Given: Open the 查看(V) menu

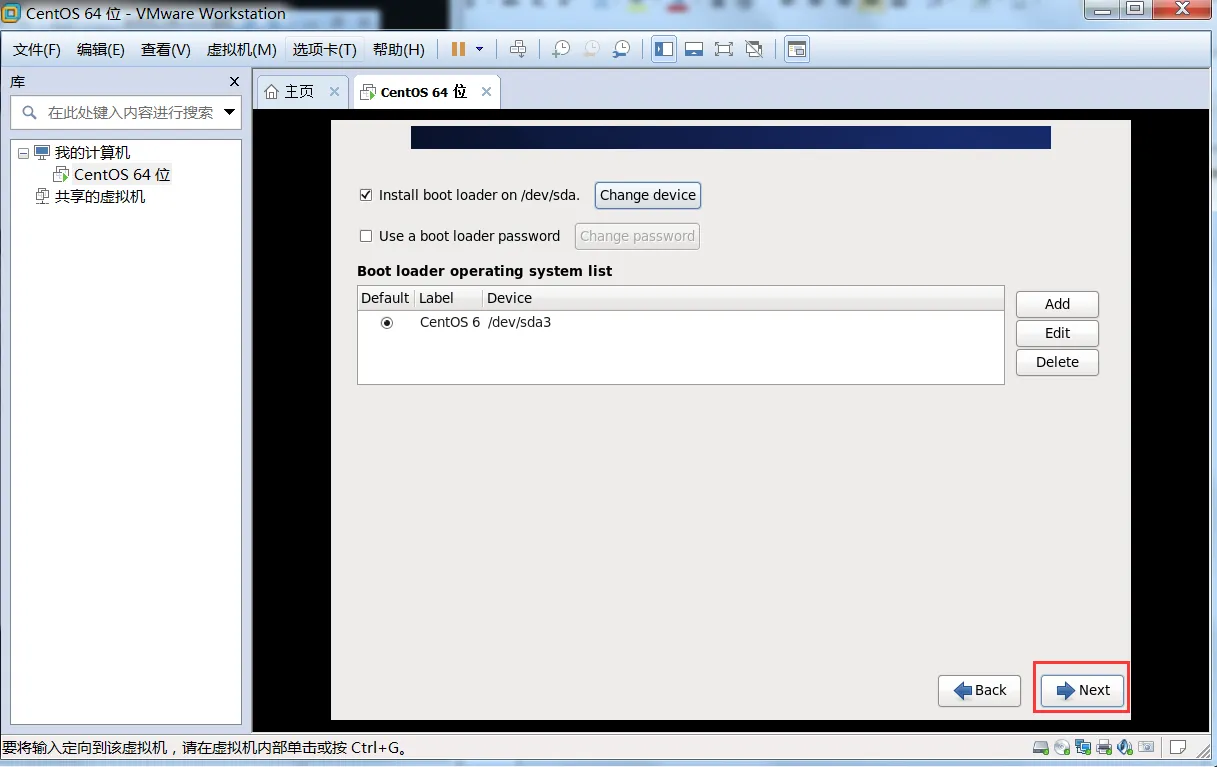Looking at the screenshot, I should click(x=166, y=50).
